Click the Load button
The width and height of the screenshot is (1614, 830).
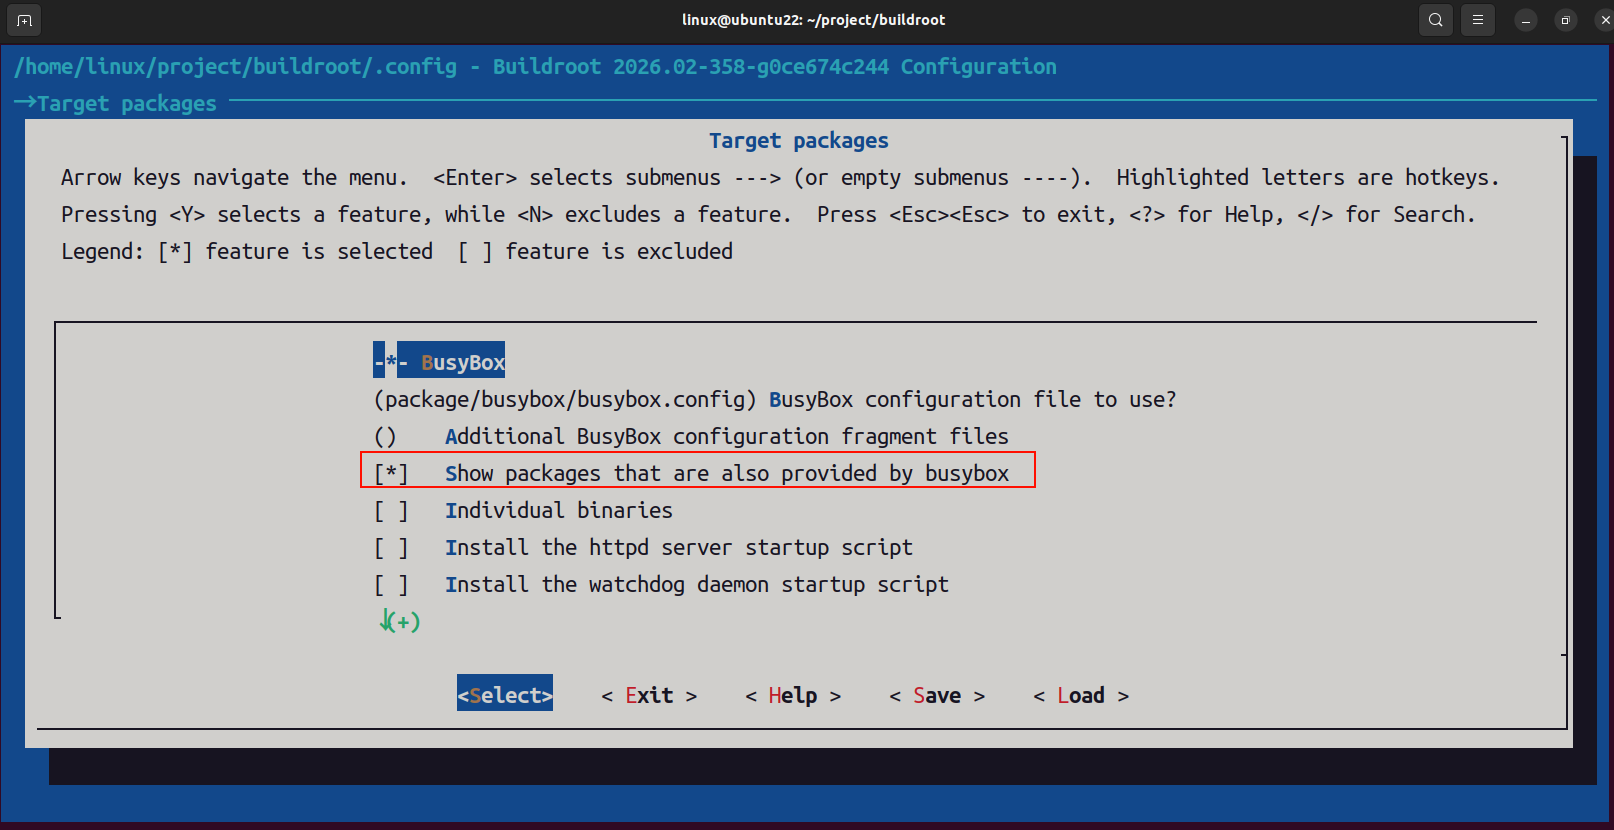(x=1081, y=695)
